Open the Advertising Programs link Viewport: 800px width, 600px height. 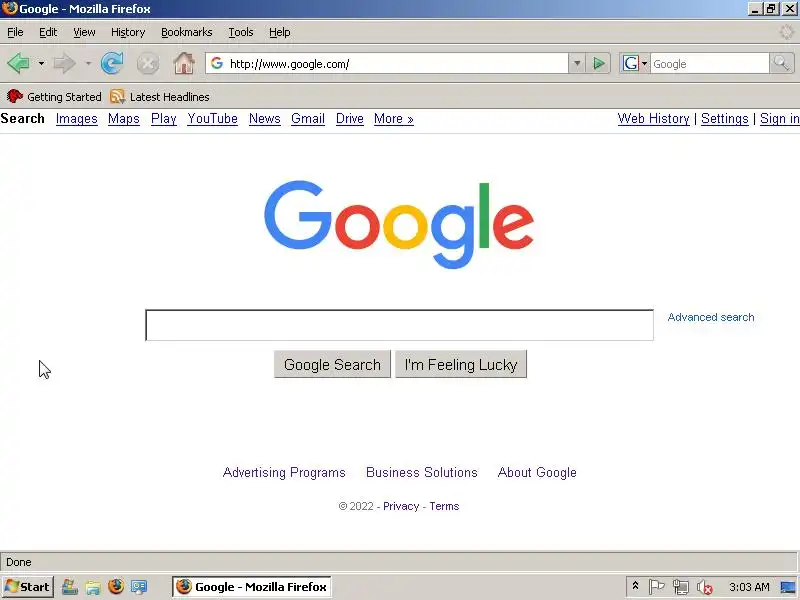(284, 472)
